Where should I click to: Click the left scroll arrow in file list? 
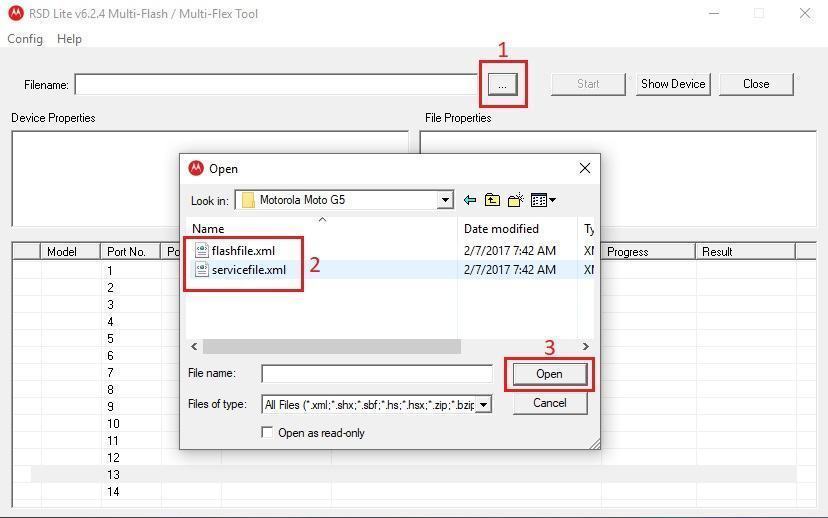point(194,346)
